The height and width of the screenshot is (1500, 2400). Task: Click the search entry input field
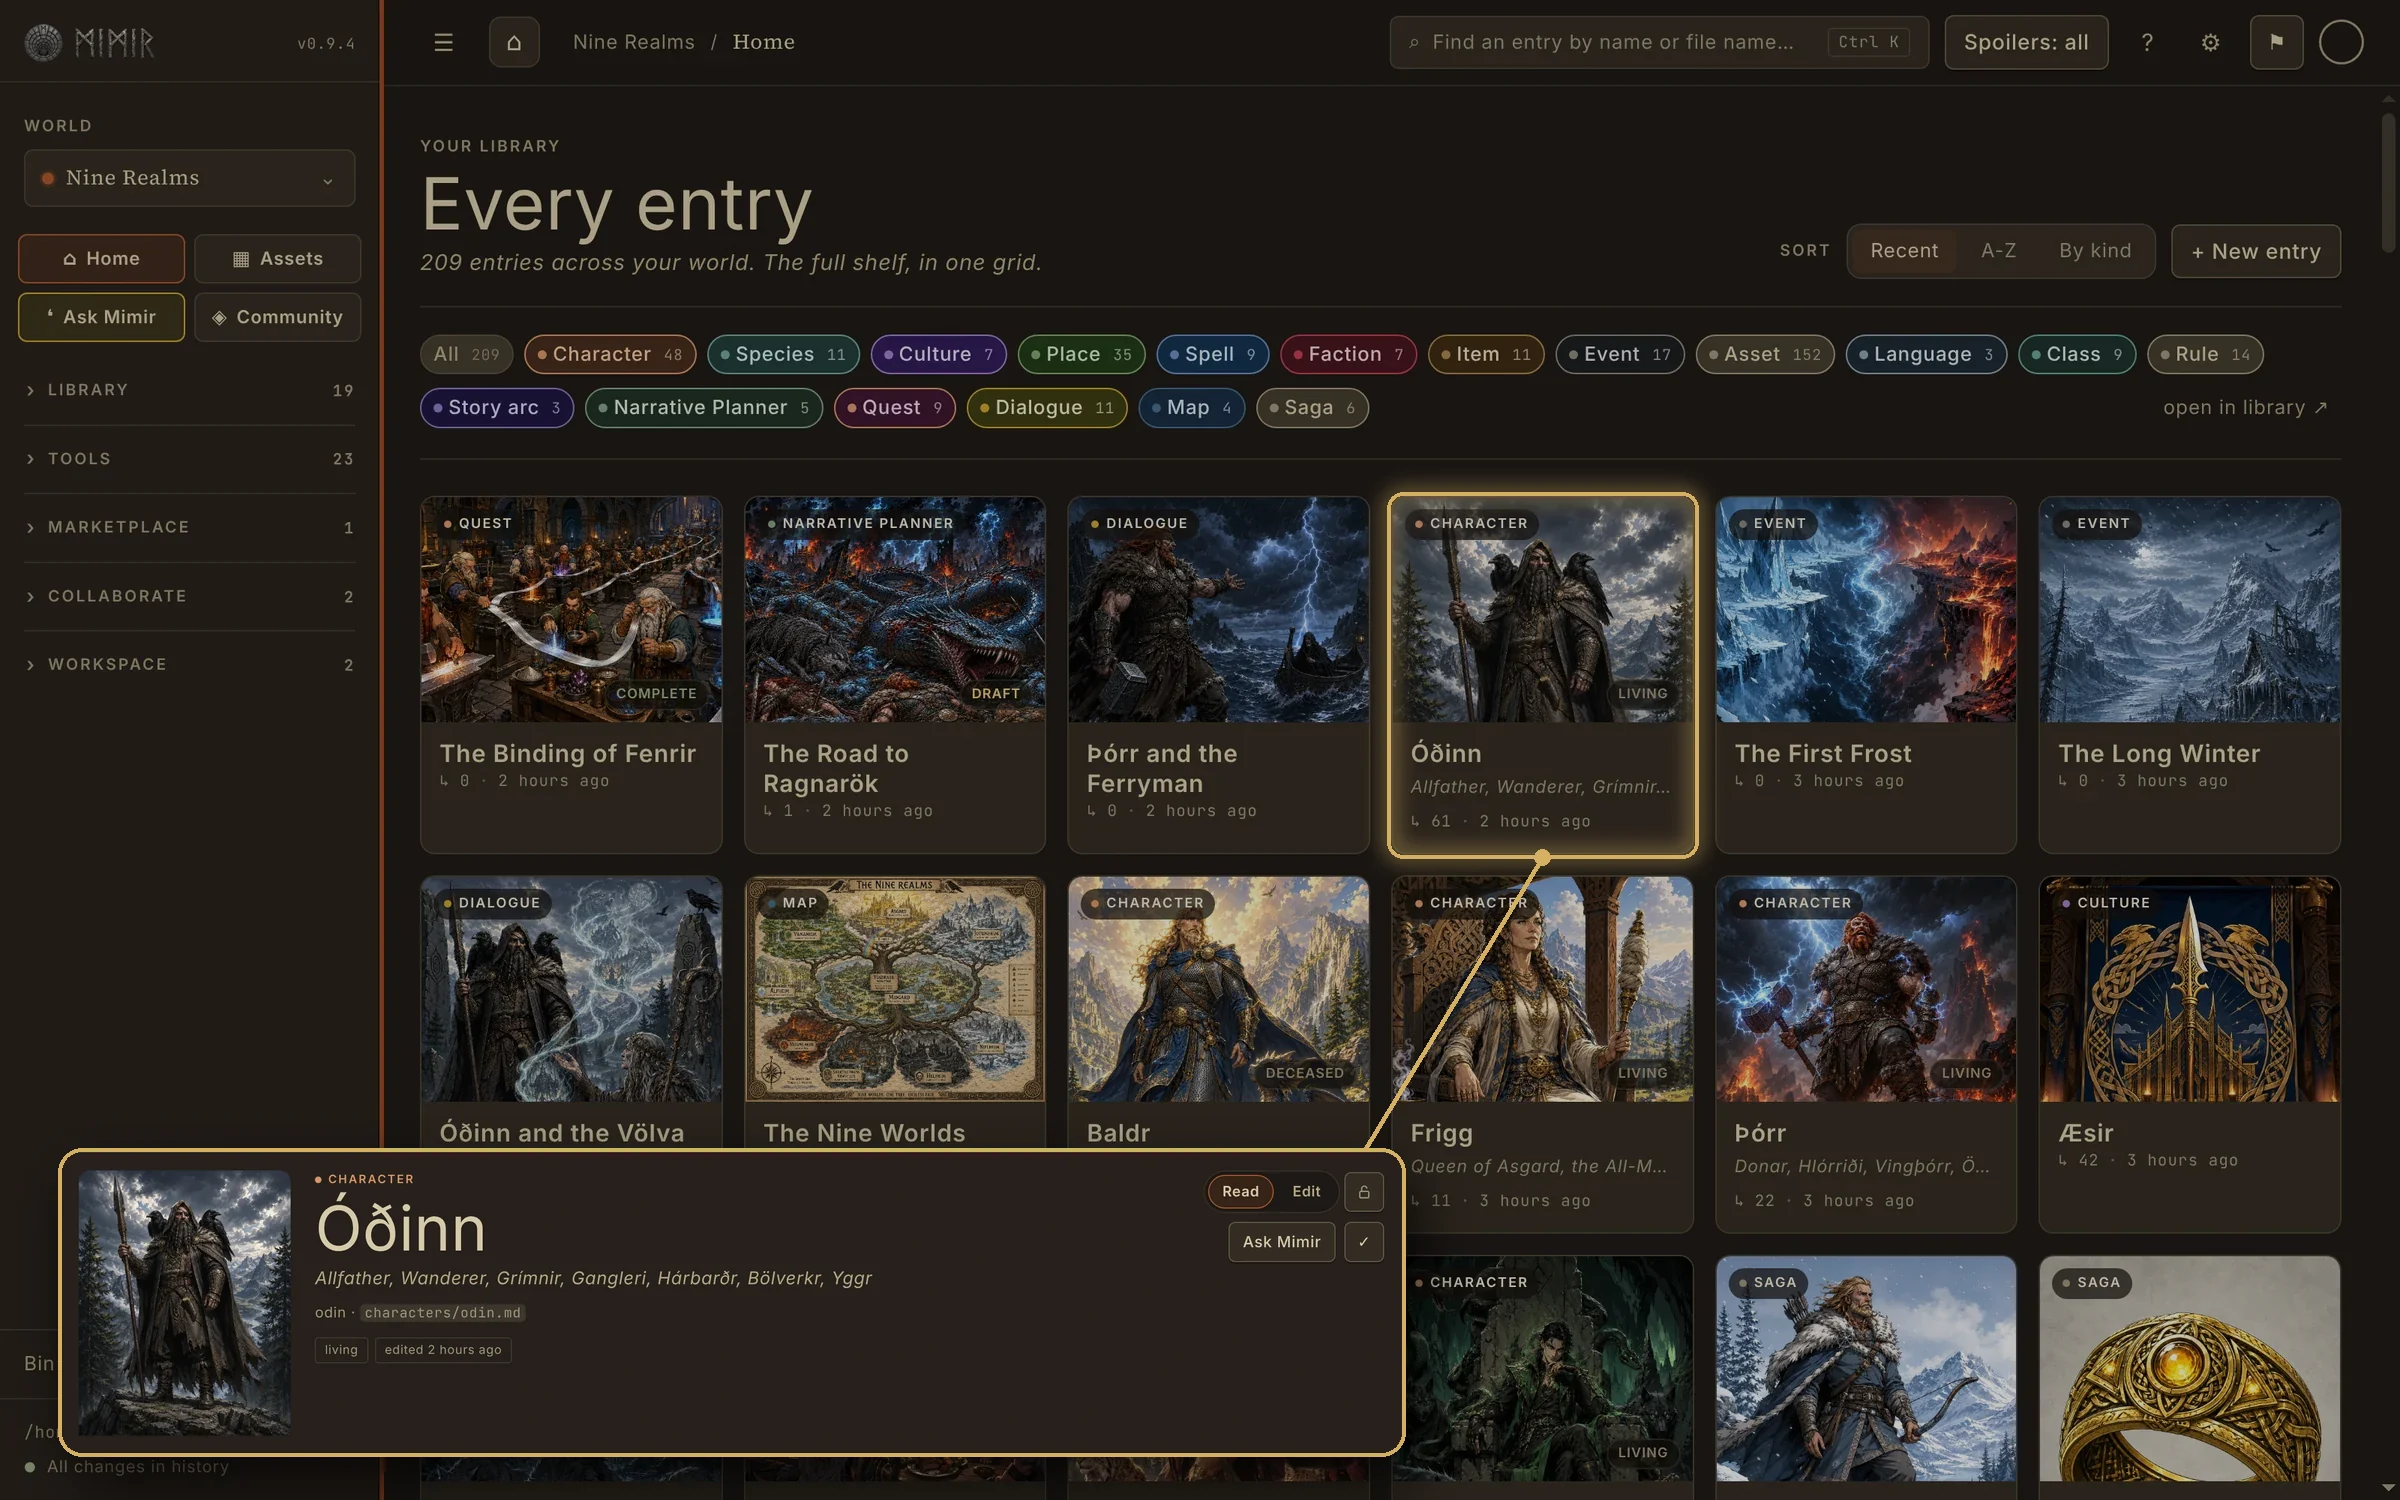click(1659, 42)
